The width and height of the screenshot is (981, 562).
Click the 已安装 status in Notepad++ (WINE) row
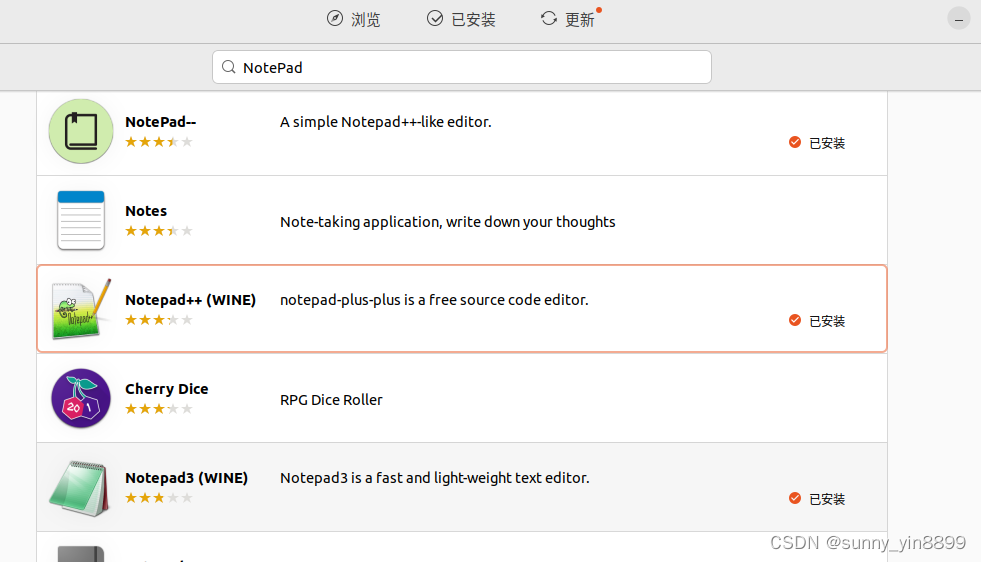[x=826, y=321]
